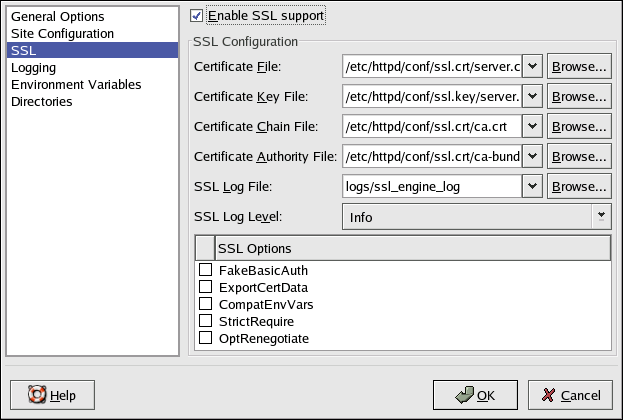Browse for the Certificate Chain File
This screenshot has width=623, height=420.
580,127
